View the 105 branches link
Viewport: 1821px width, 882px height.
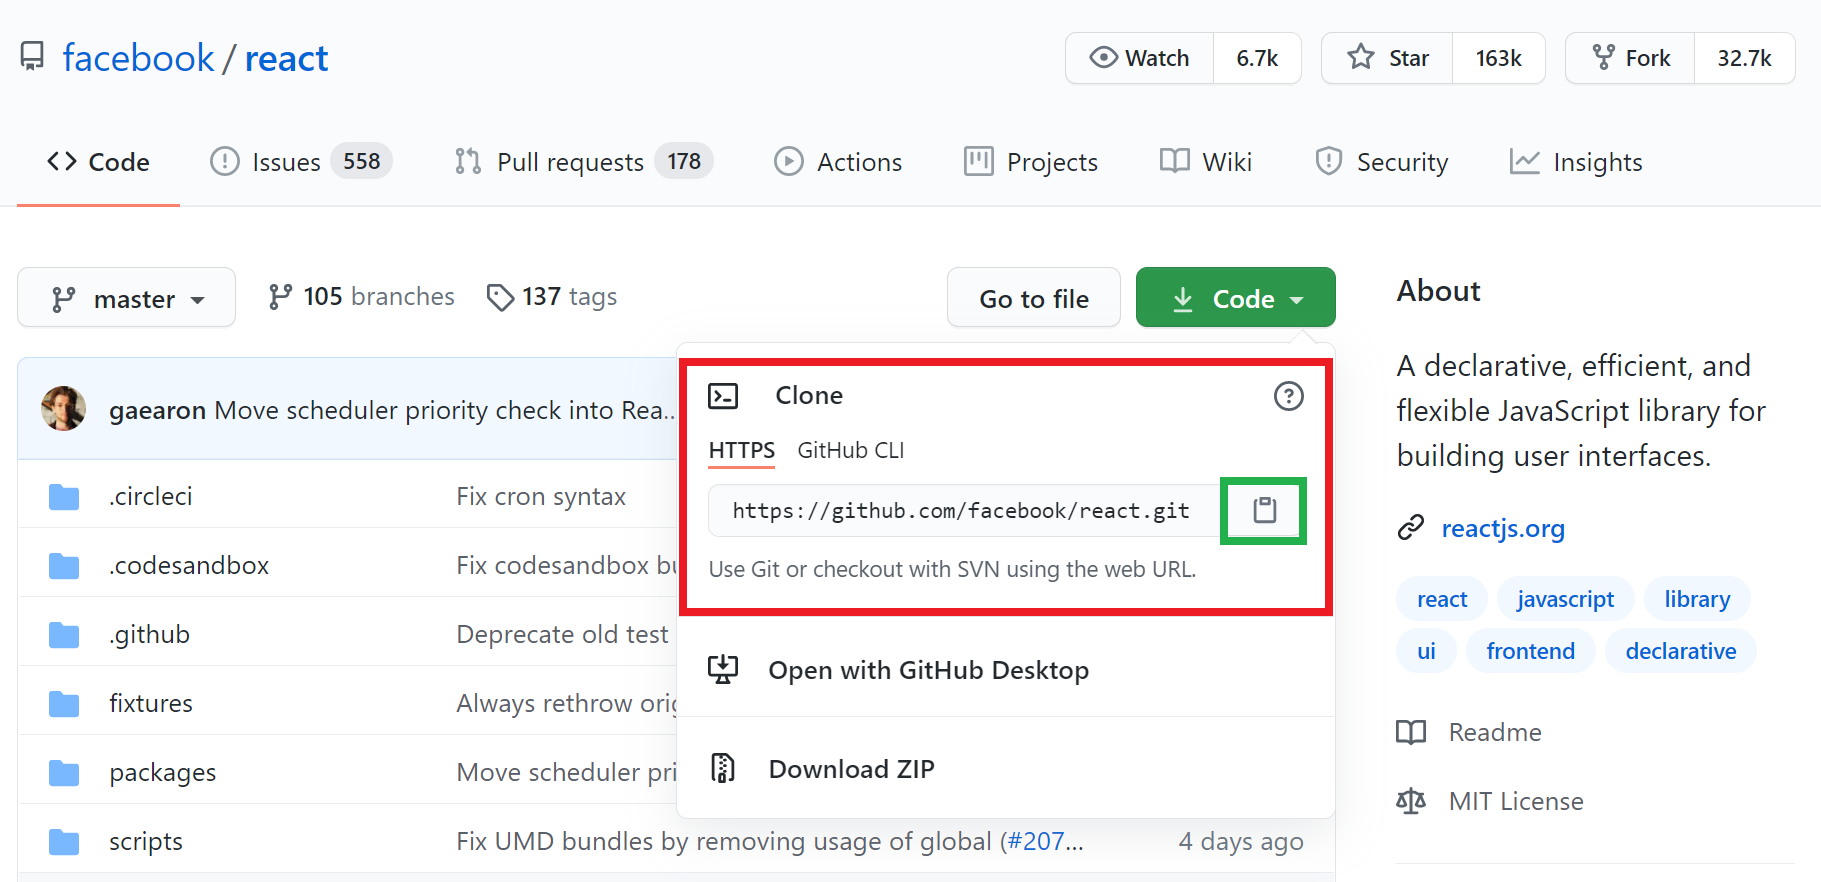[x=361, y=297]
